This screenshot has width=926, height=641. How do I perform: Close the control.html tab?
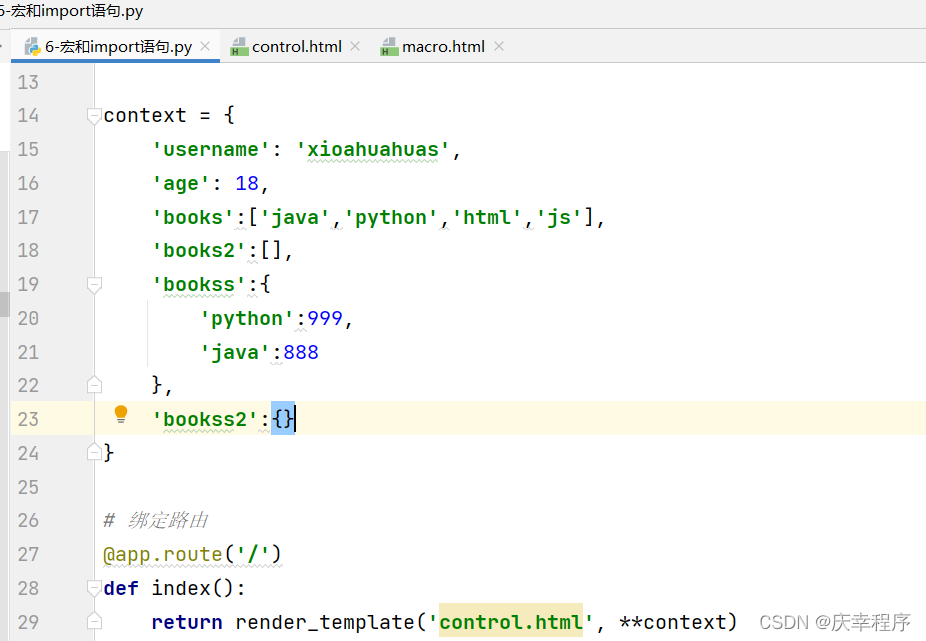355,46
